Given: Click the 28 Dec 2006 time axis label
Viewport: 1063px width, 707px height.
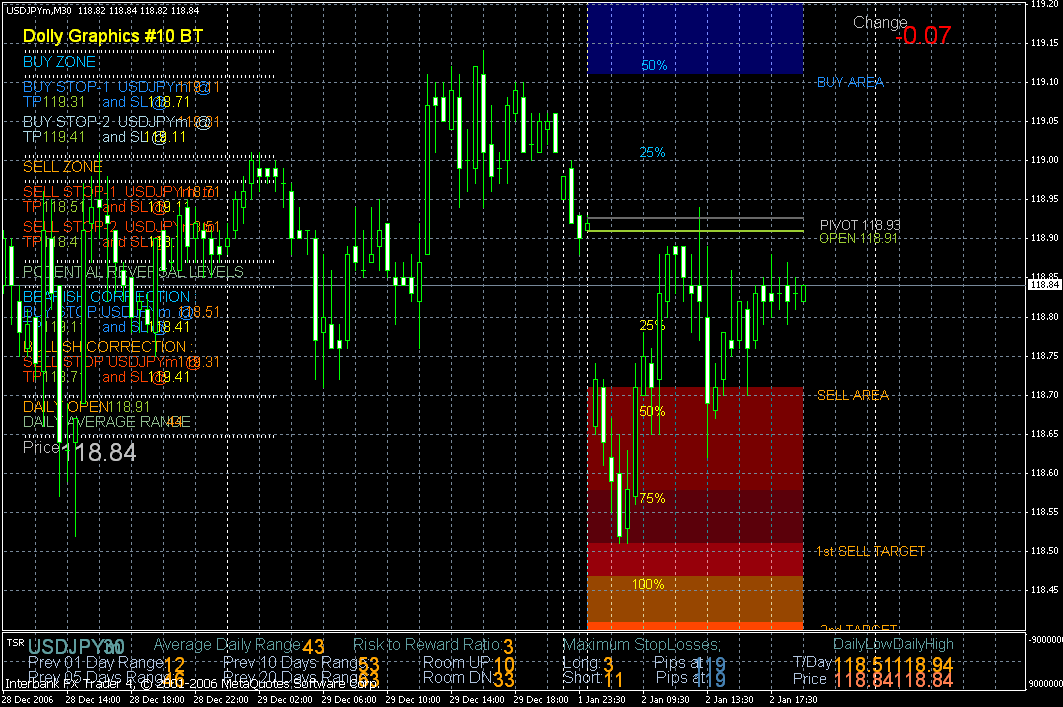Looking at the screenshot, I should tap(28, 700).
